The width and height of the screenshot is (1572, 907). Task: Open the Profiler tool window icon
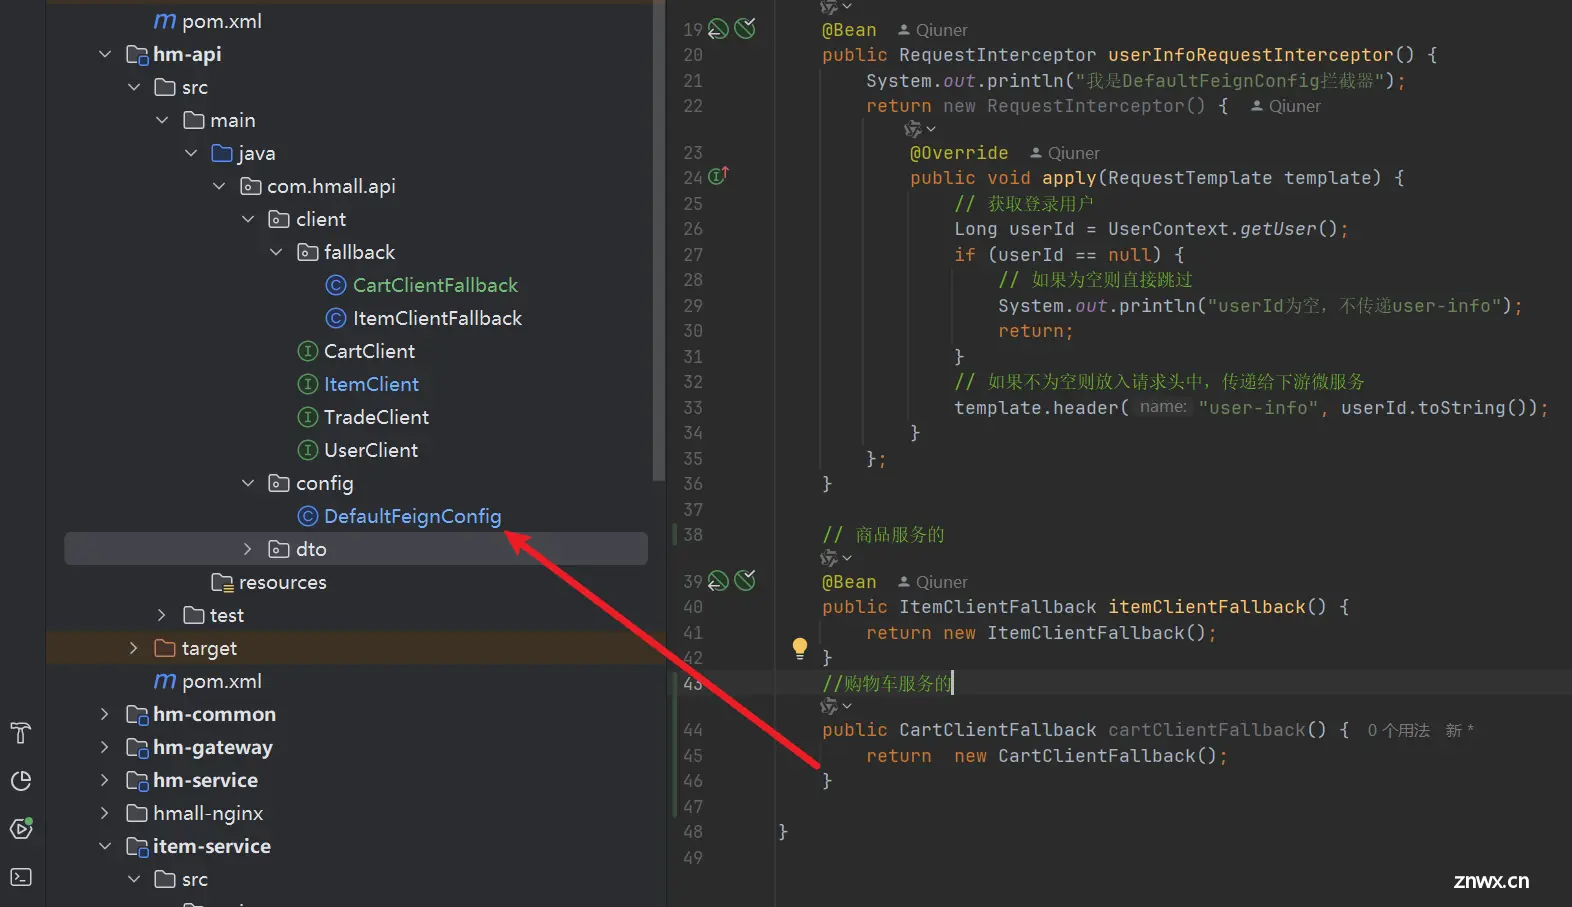point(21,781)
